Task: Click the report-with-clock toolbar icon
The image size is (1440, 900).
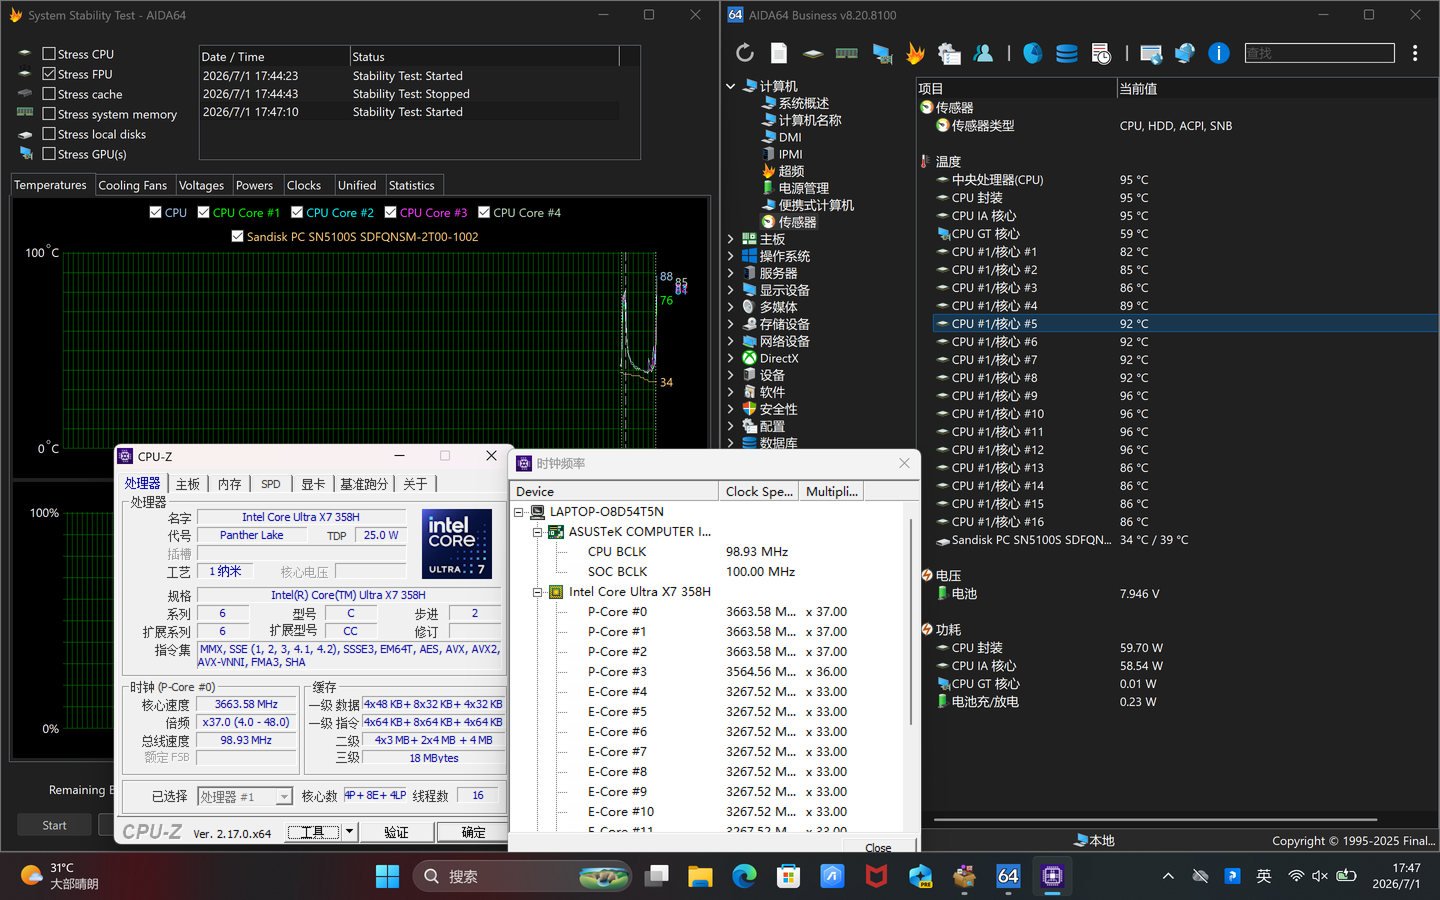Action: coord(1101,53)
